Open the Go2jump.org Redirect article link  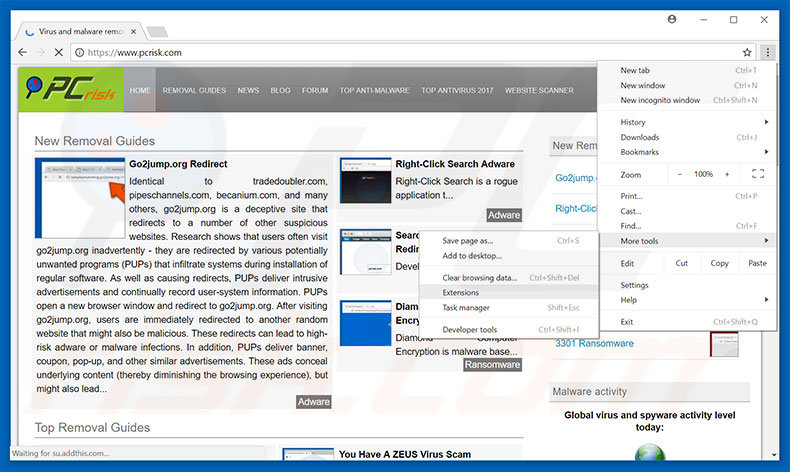(178, 164)
